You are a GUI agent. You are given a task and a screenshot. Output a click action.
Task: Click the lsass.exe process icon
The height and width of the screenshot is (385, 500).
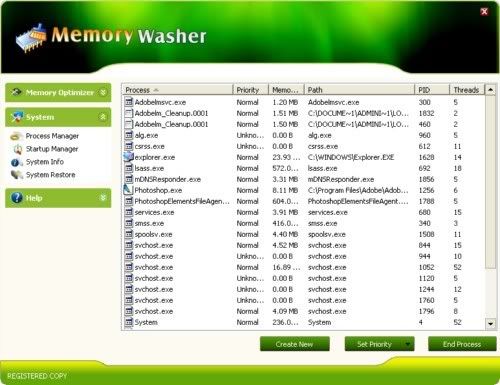pos(129,168)
